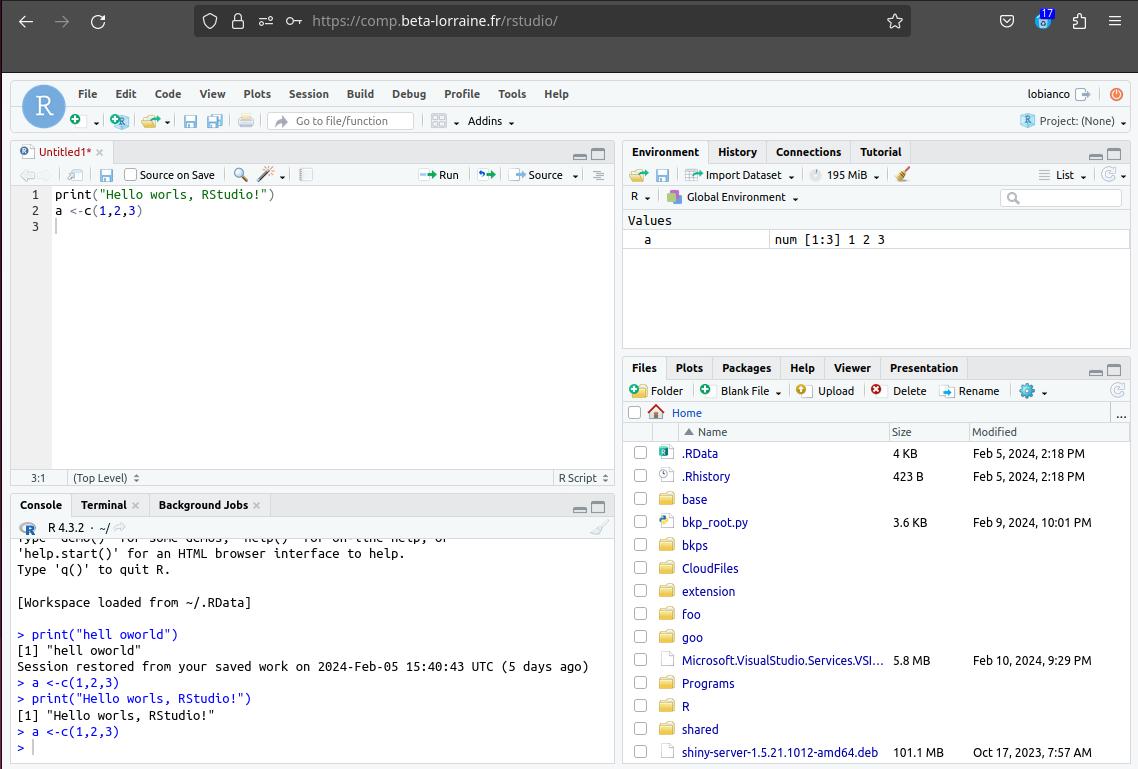Clear the workspace with the broom icon
This screenshot has width=1138, height=769.
pos(901,174)
